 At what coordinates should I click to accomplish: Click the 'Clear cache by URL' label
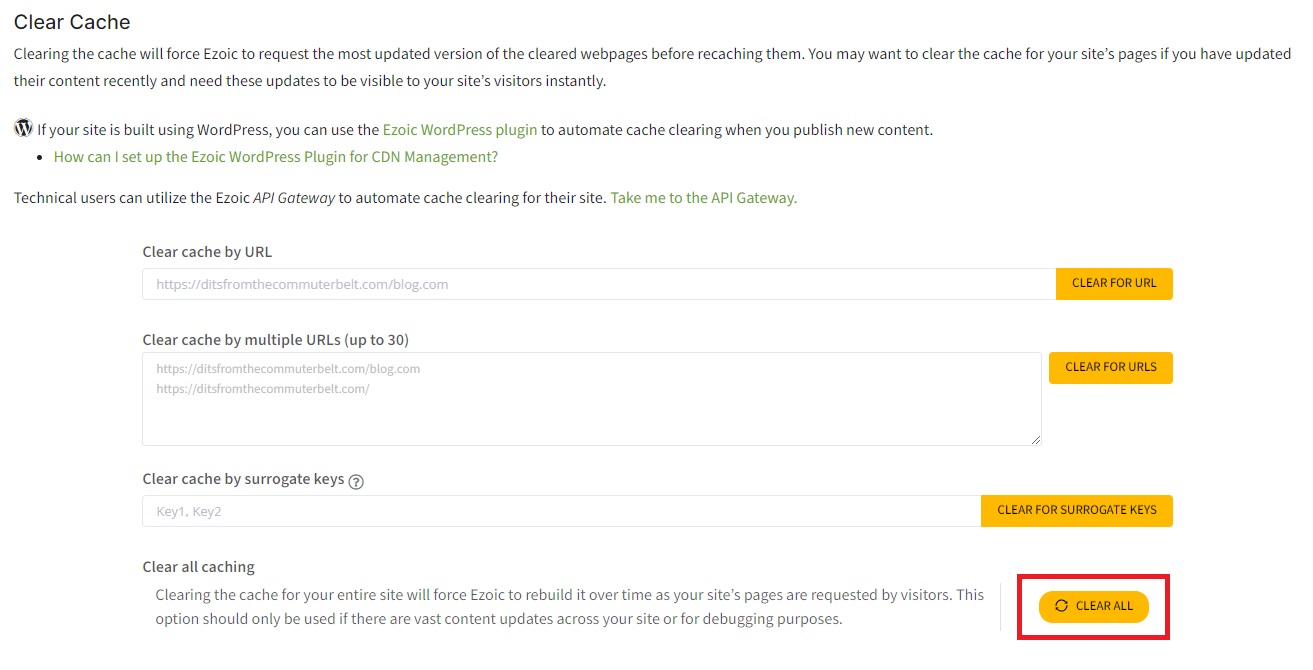point(207,252)
